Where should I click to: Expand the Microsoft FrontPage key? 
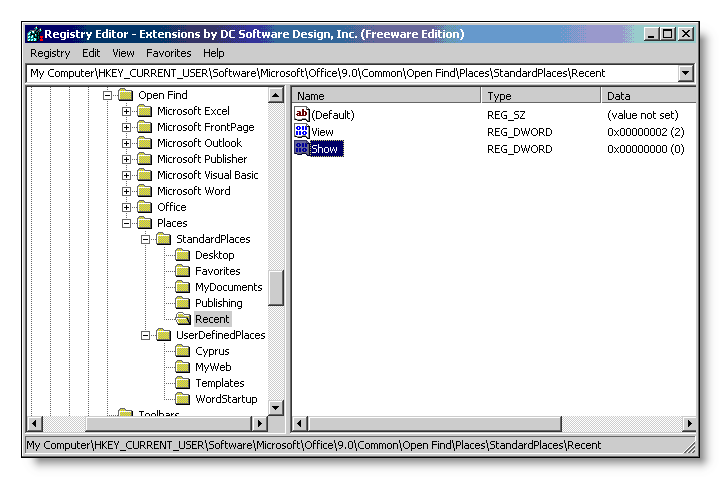[126, 127]
